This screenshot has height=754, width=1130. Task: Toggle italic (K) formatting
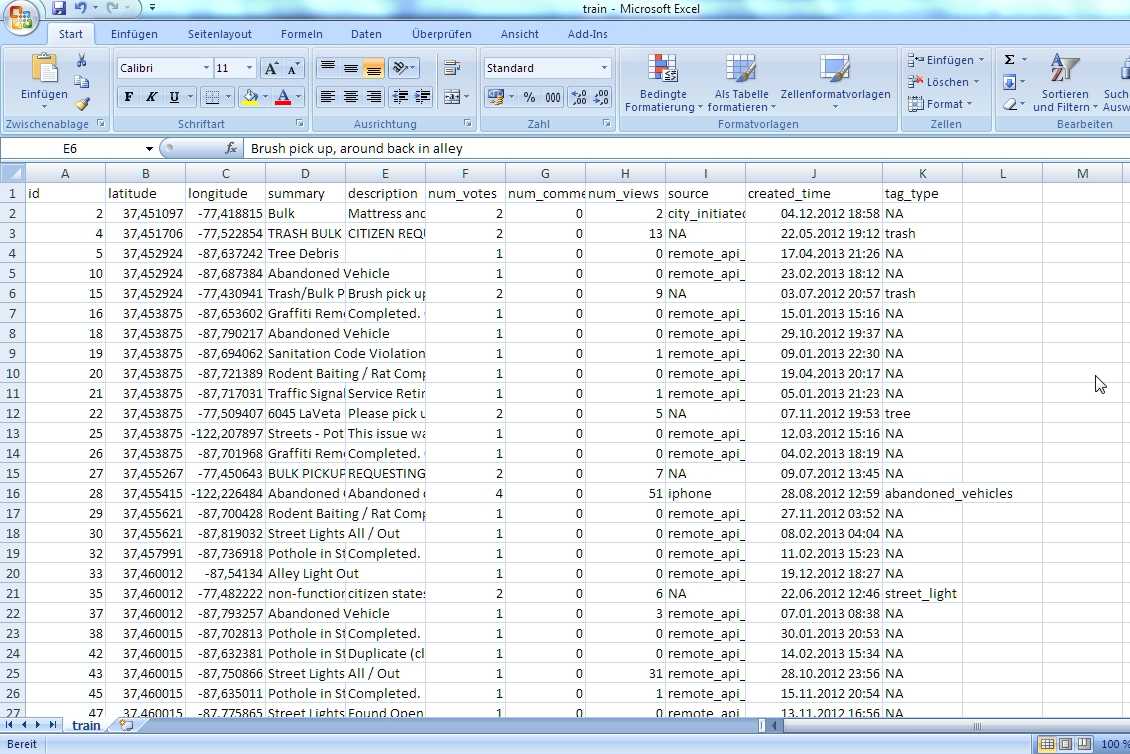(x=151, y=97)
